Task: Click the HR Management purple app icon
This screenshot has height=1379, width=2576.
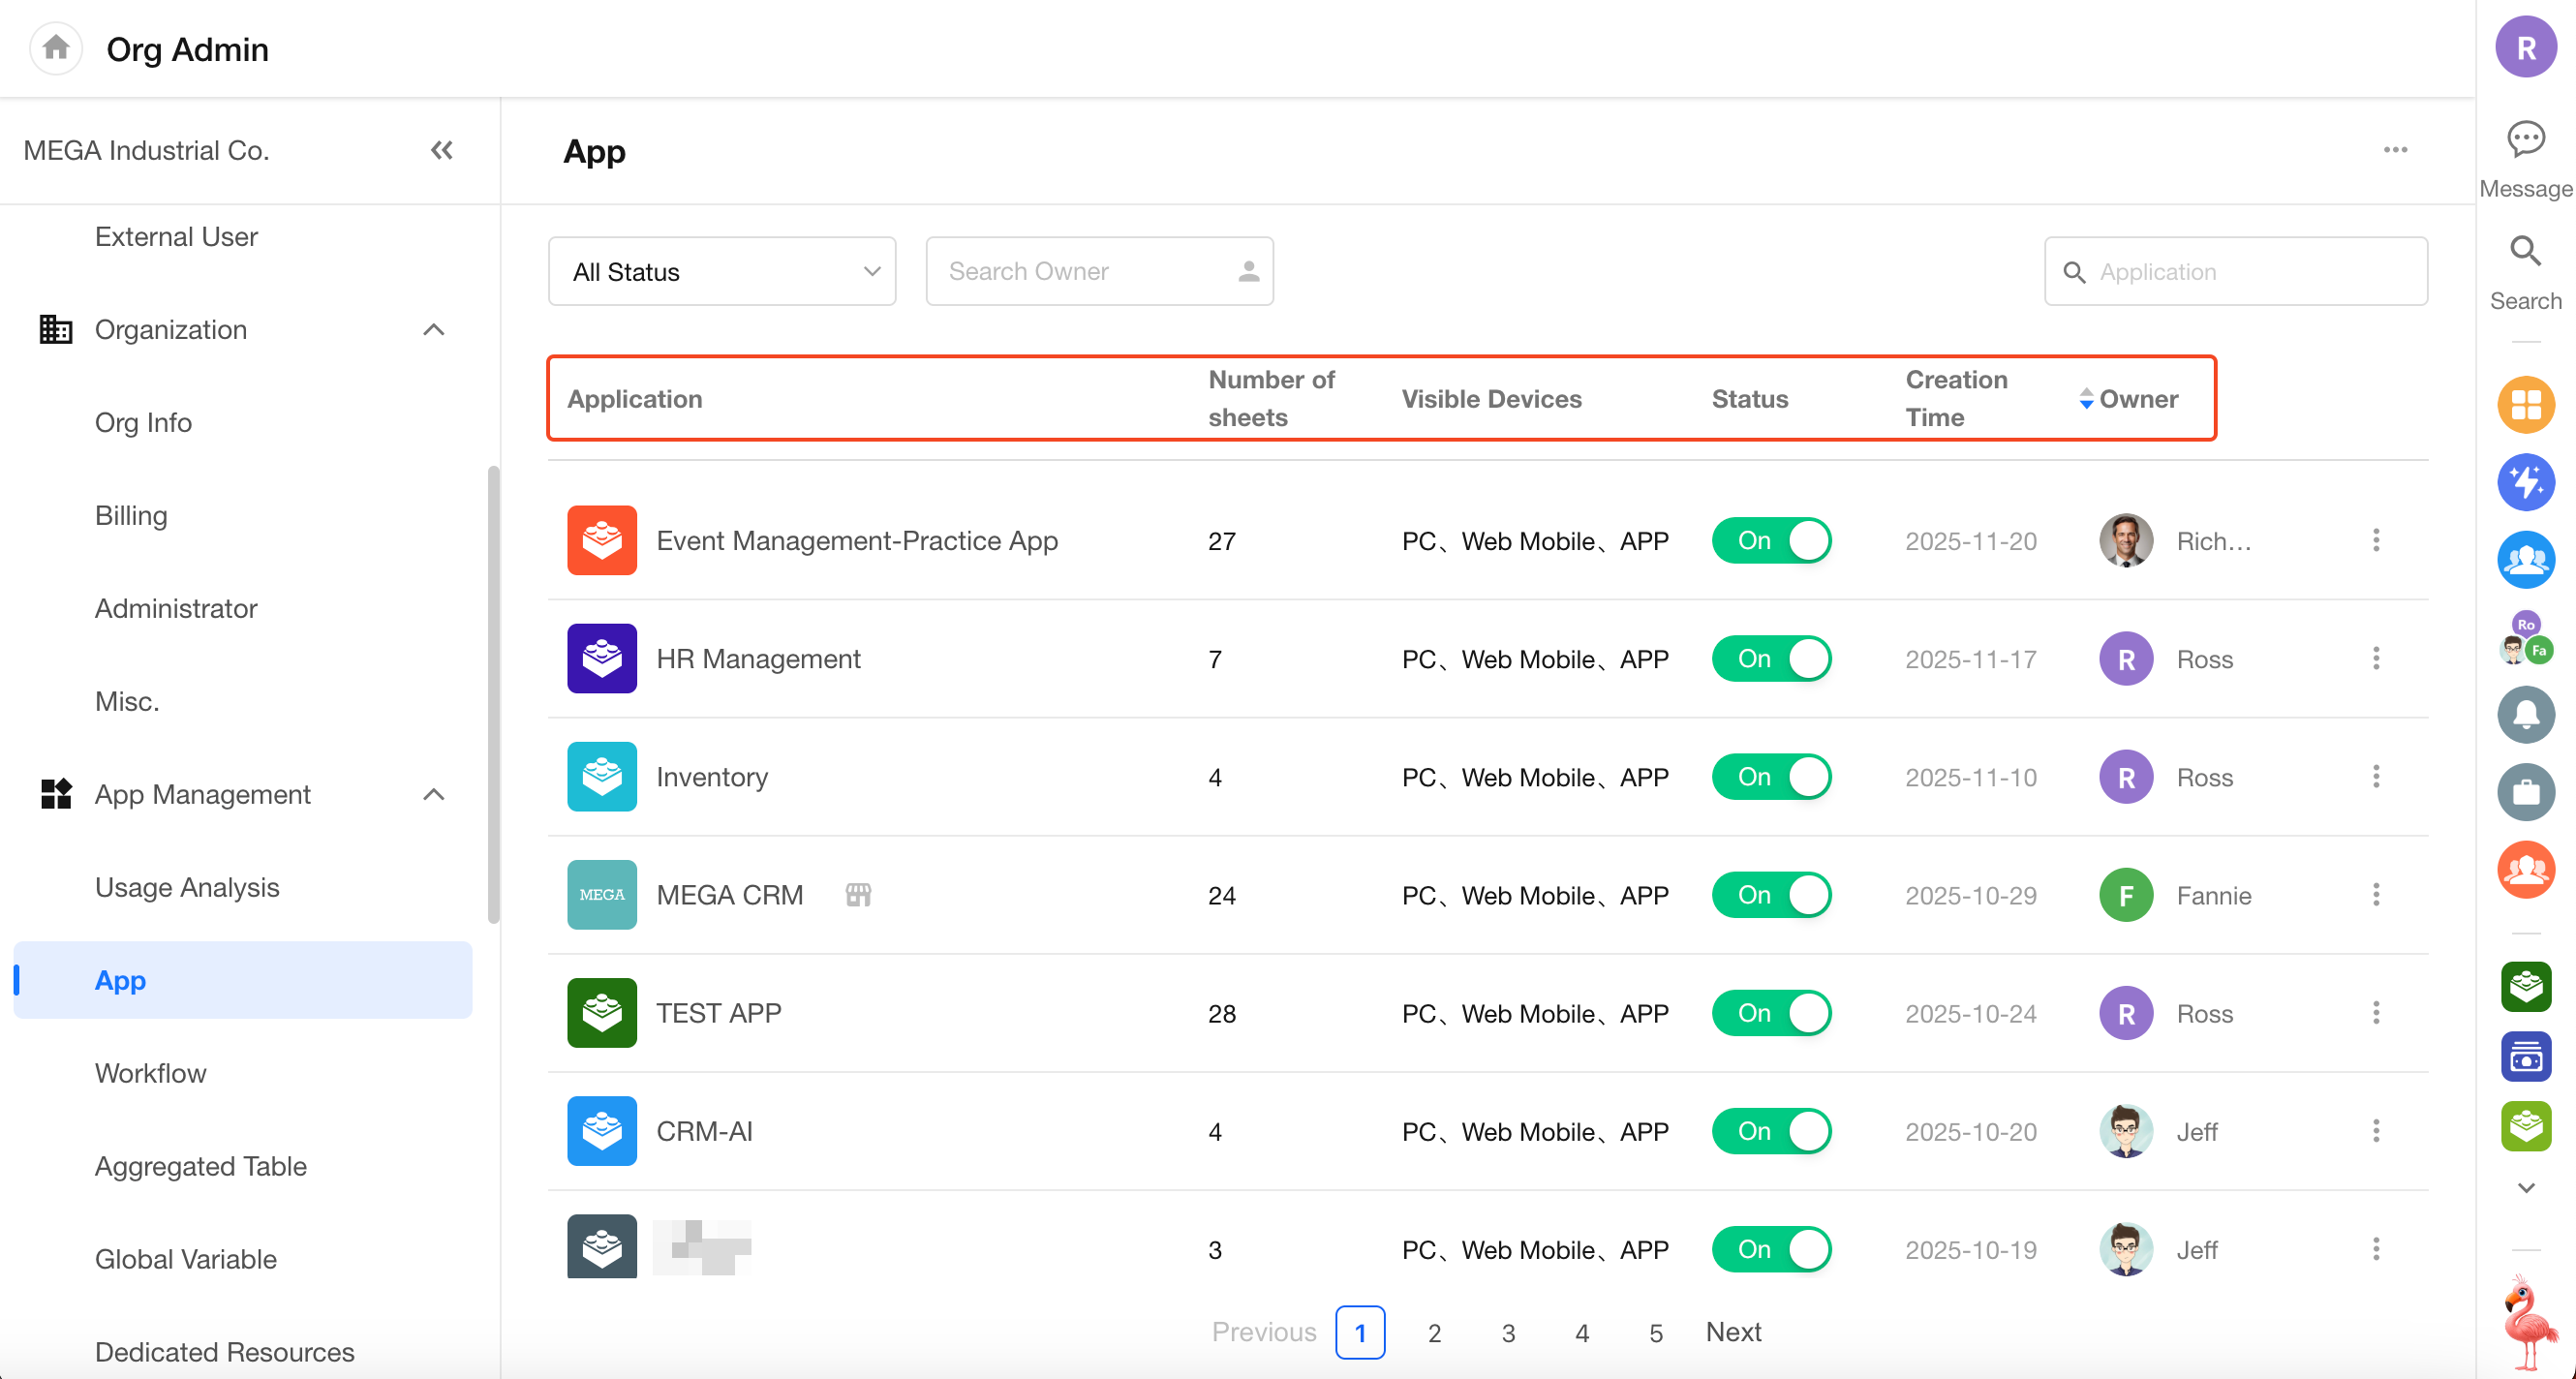Action: 602,658
